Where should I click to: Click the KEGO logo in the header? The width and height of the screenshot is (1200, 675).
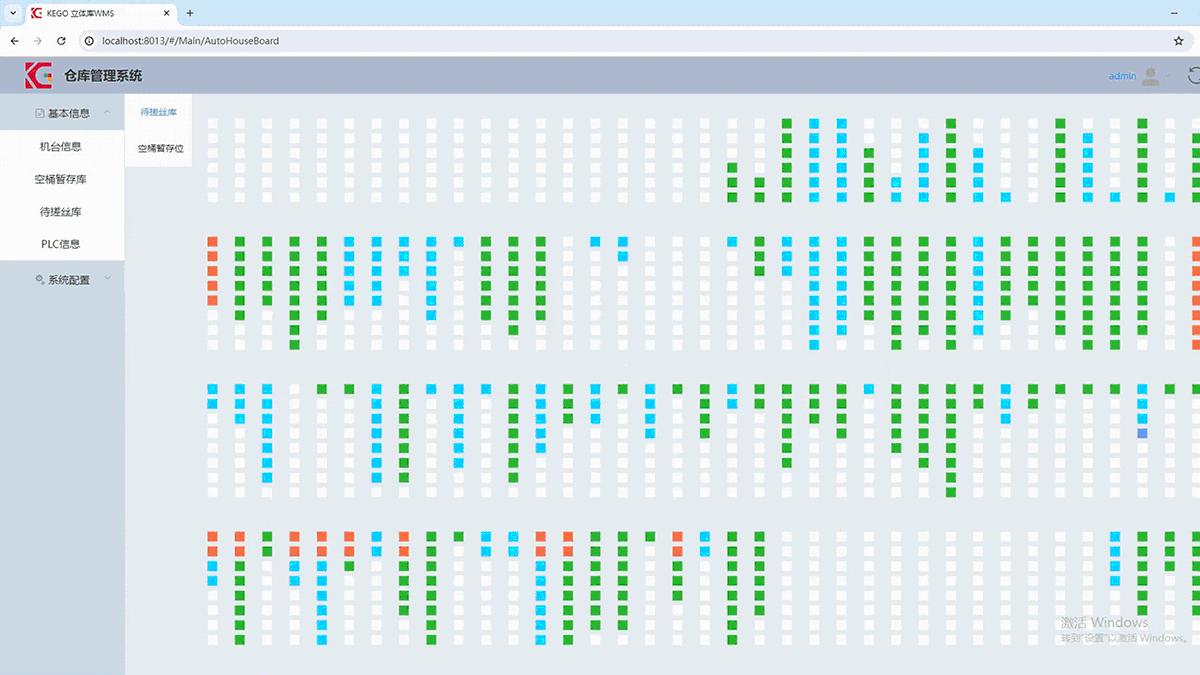(x=38, y=75)
